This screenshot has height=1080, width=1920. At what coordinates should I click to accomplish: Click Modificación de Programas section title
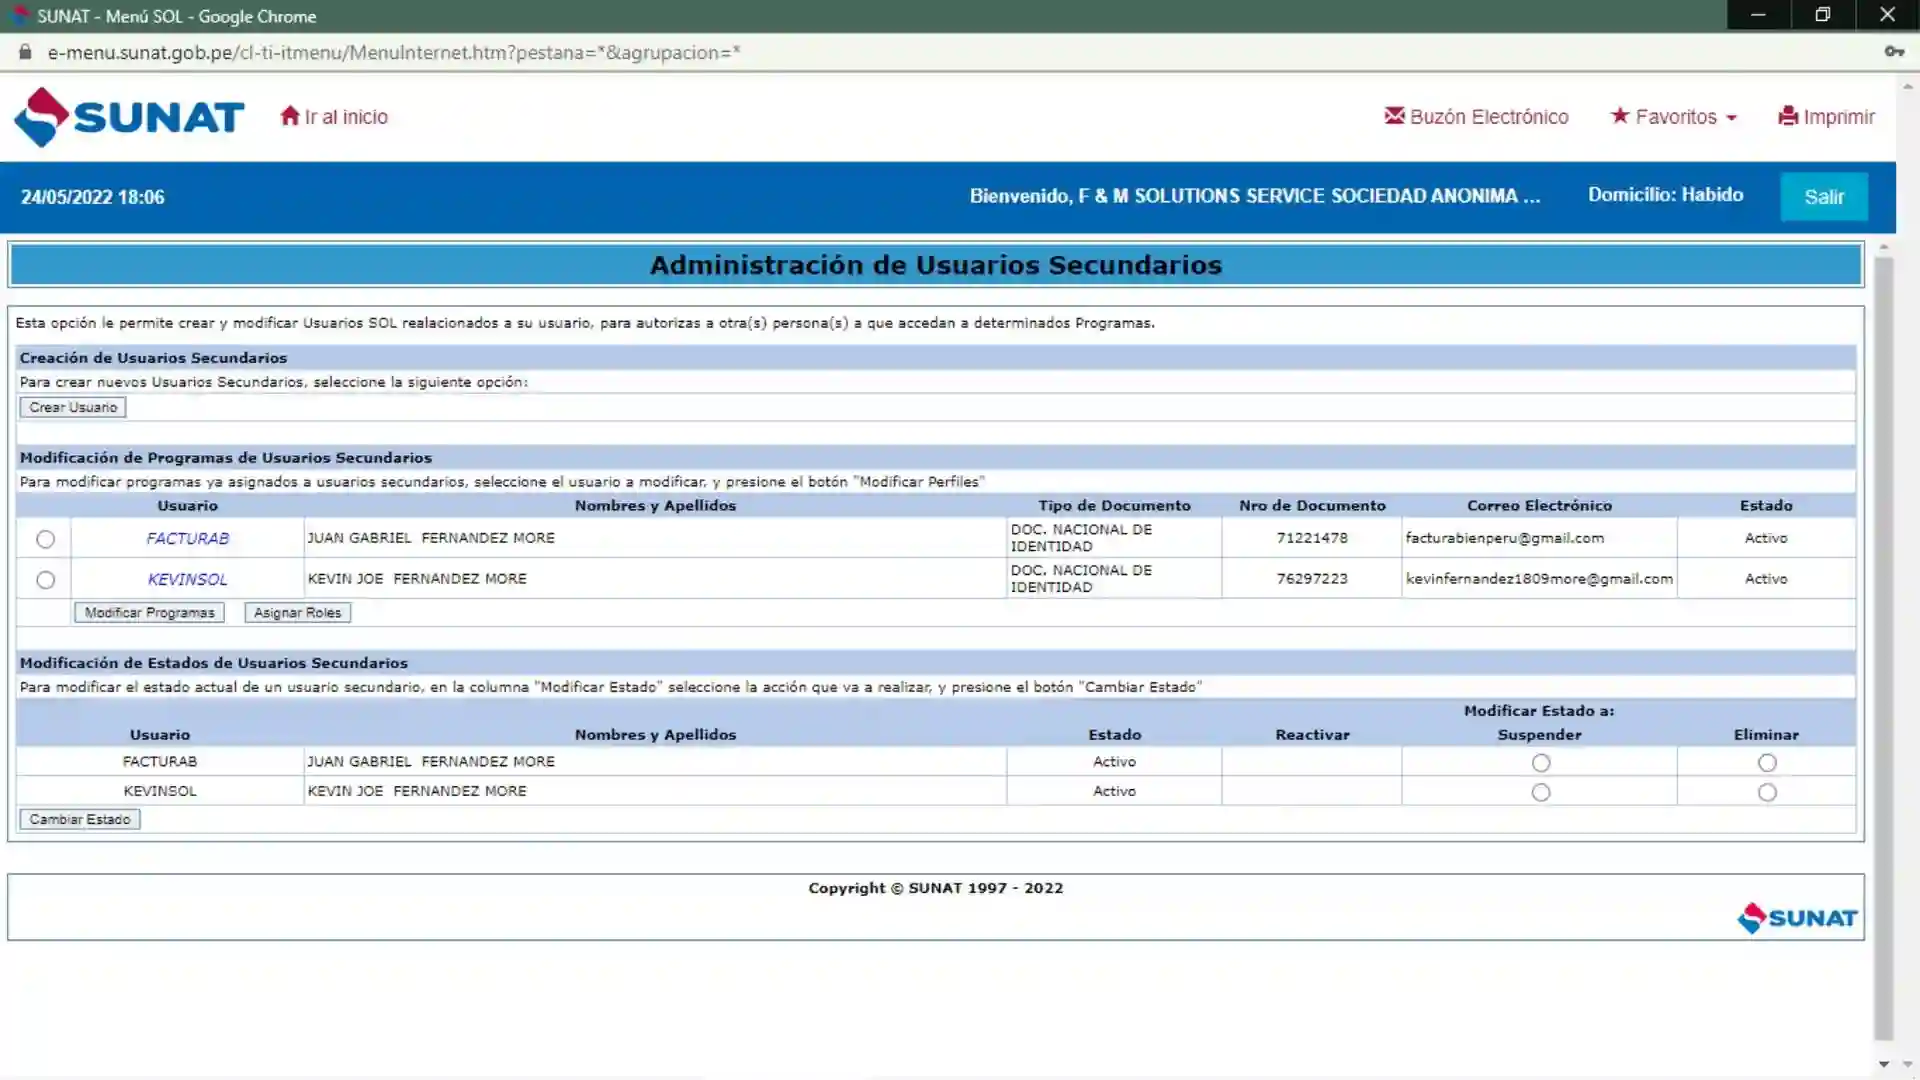pos(225,458)
